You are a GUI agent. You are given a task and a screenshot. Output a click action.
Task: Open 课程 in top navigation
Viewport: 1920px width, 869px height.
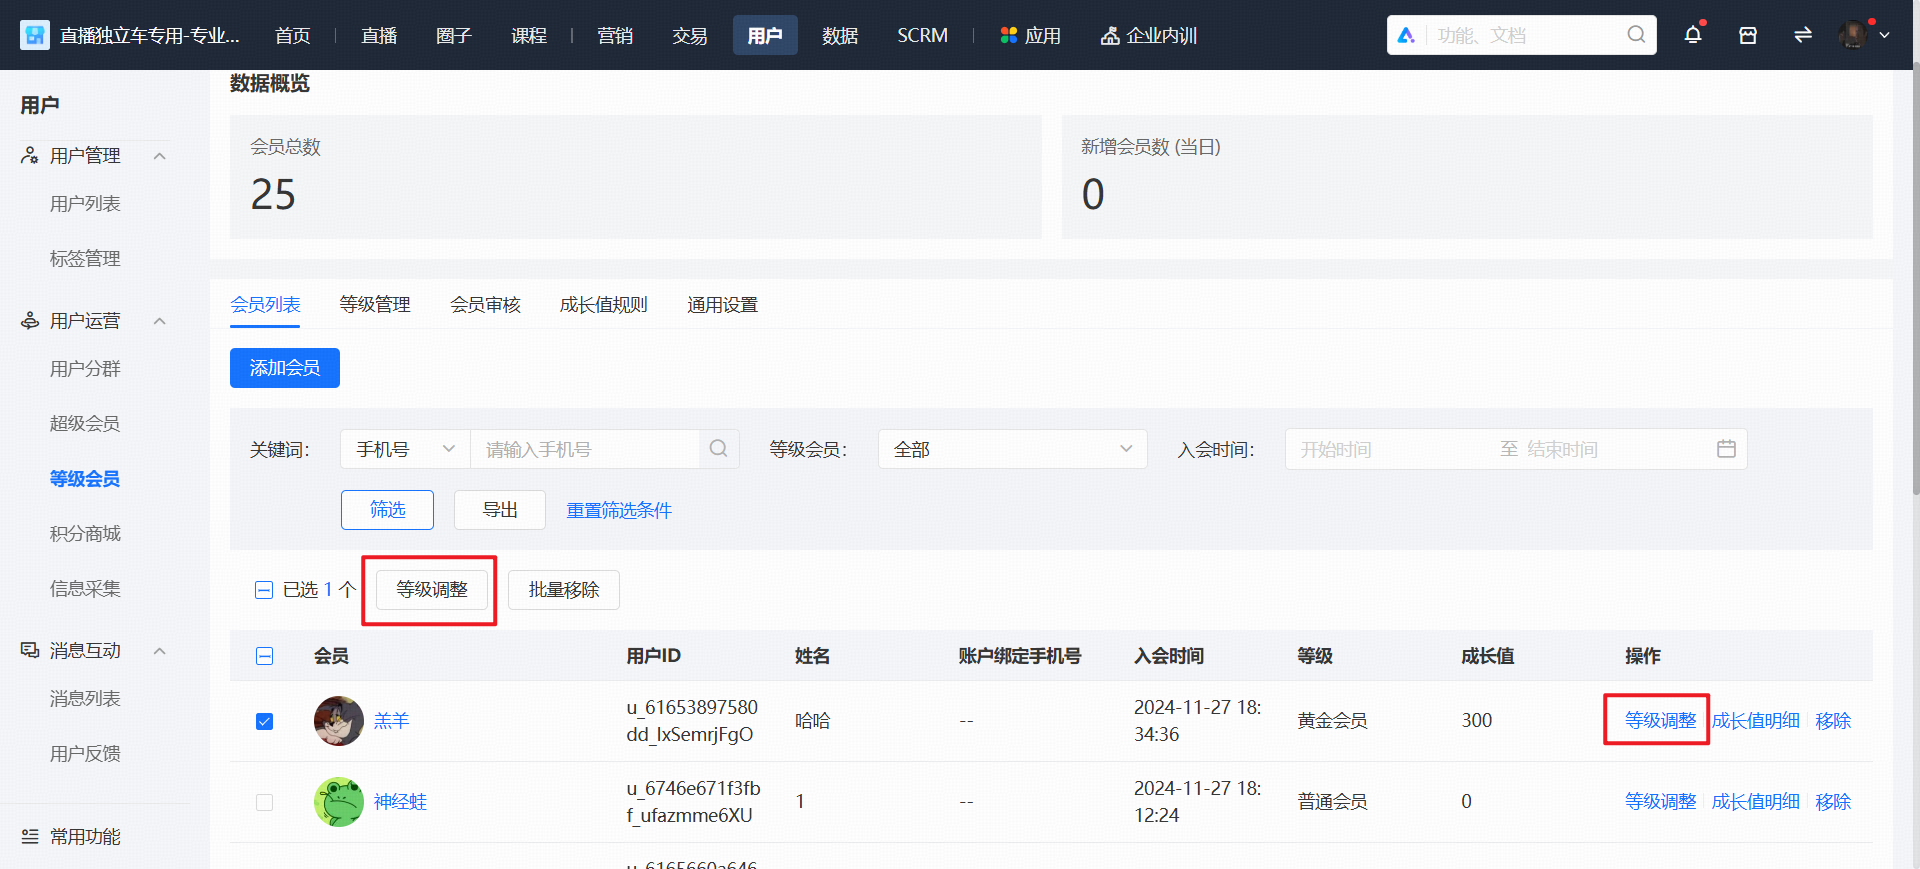(529, 36)
